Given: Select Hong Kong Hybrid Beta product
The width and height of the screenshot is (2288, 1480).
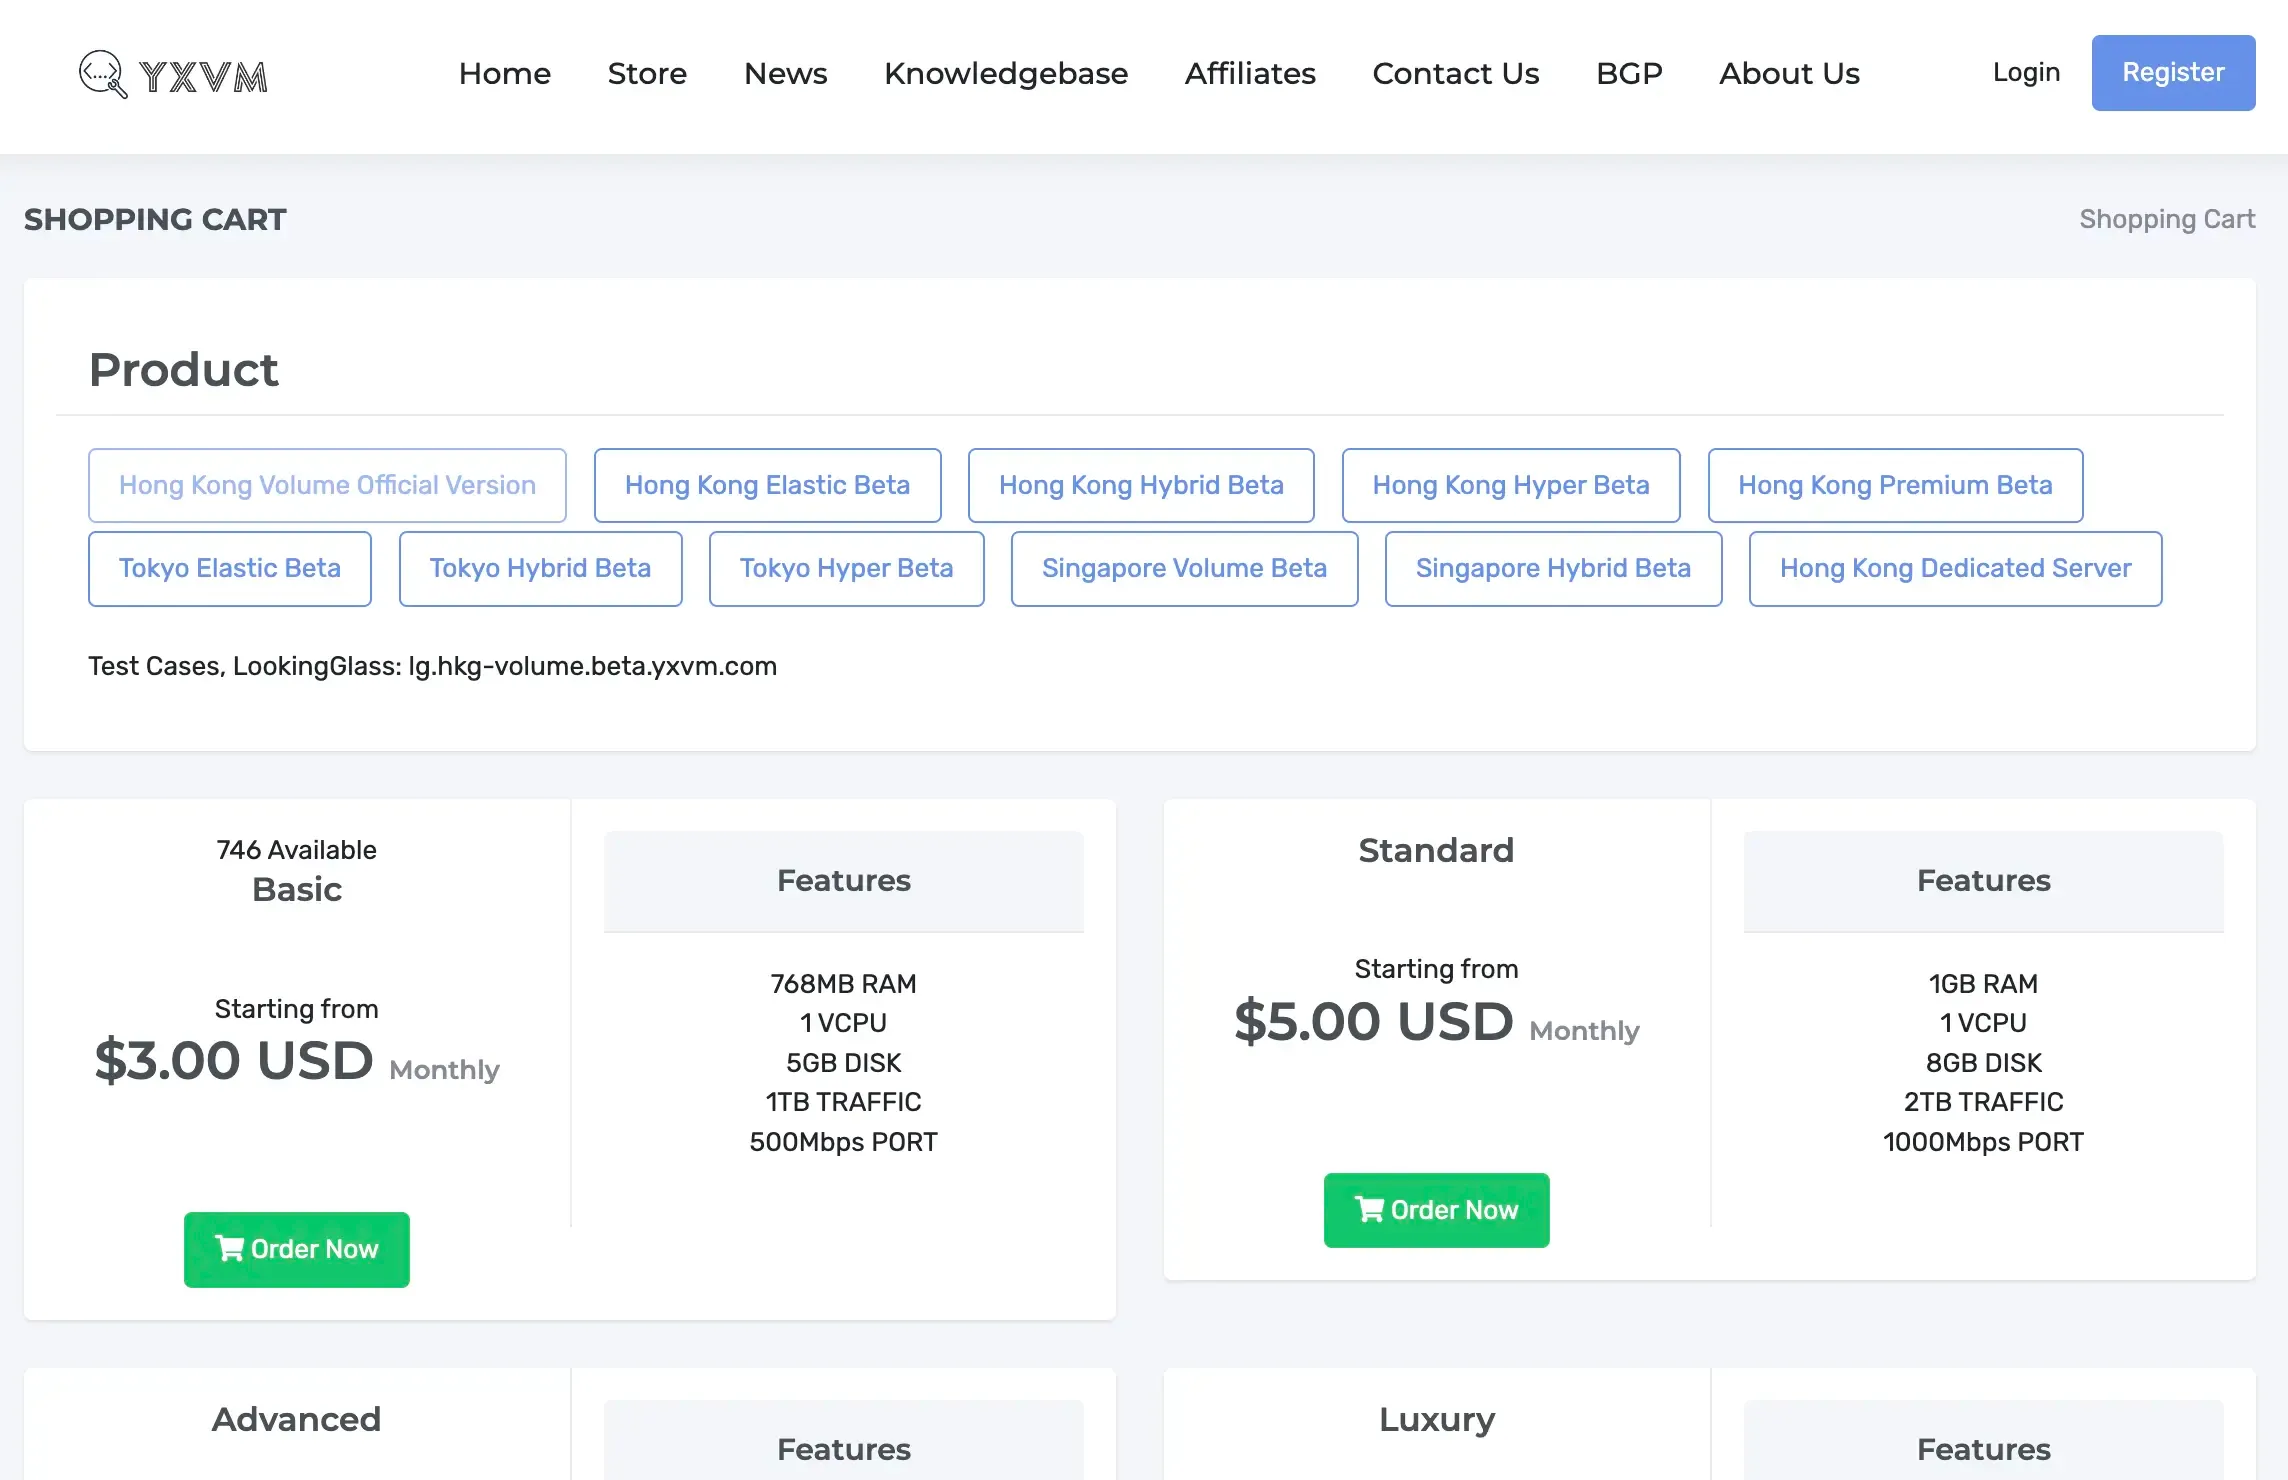Looking at the screenshot, I should [x=1140, y=485].
